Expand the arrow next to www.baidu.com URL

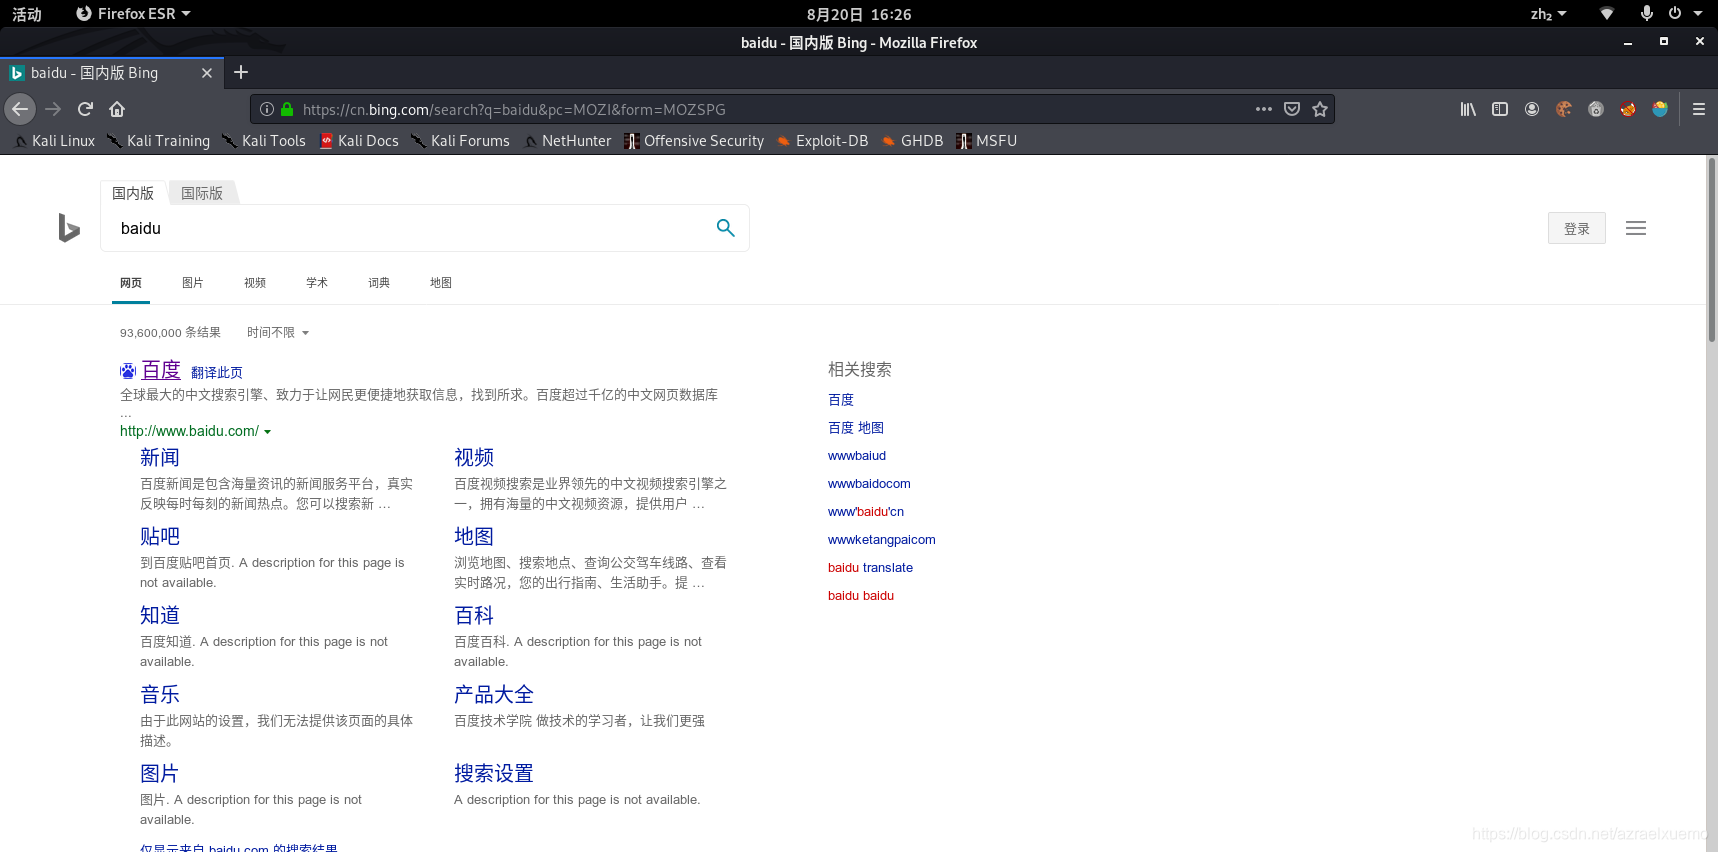coord(268,432)
